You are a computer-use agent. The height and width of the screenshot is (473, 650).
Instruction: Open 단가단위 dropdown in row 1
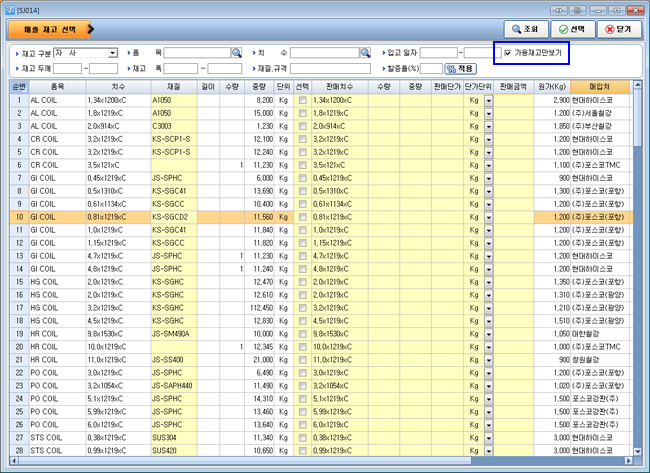tap(488, 100)
